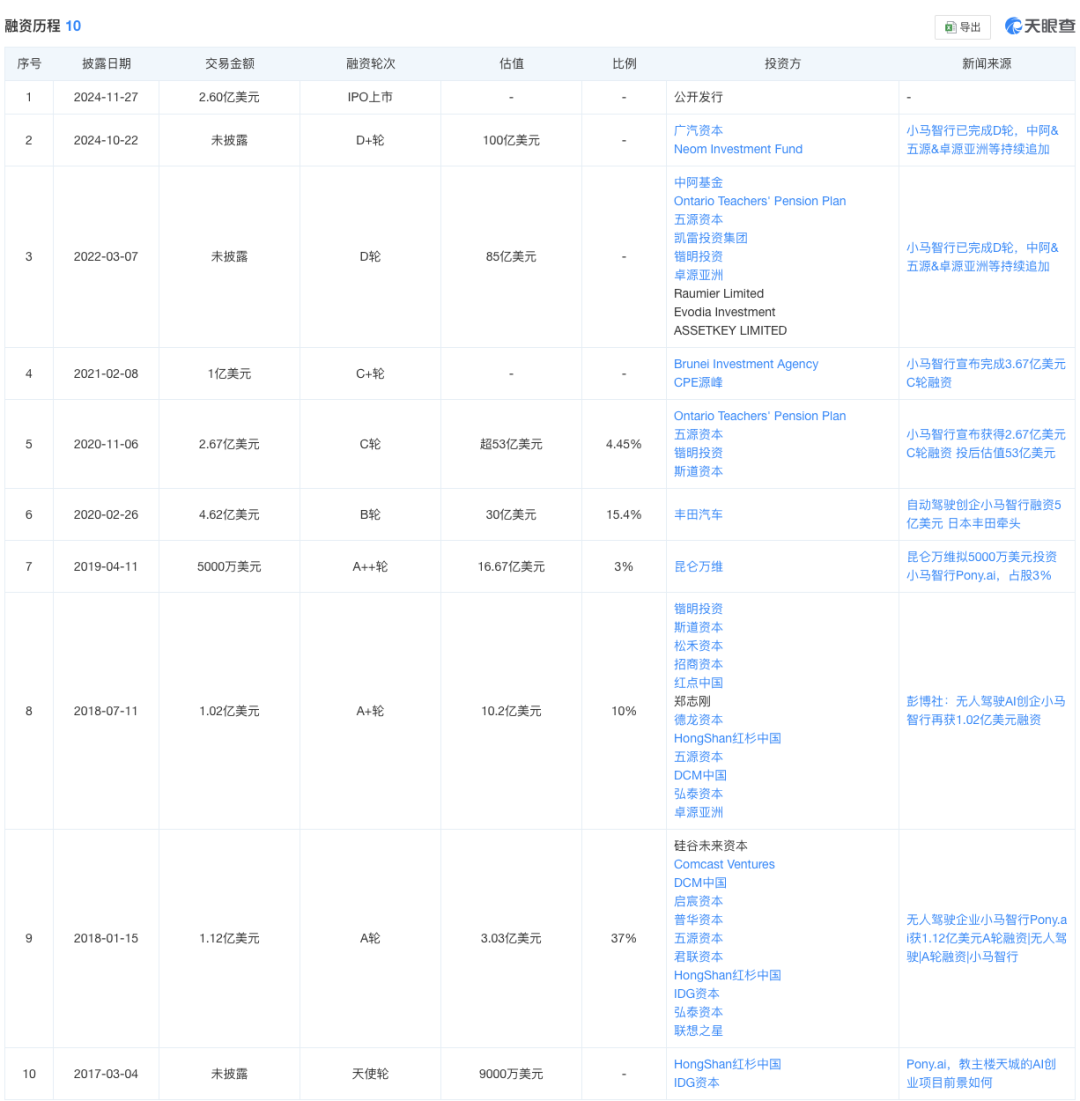Select the ratio cell 15.4%
This screenshot has width=1080, height=1101.
click(624, 515)
